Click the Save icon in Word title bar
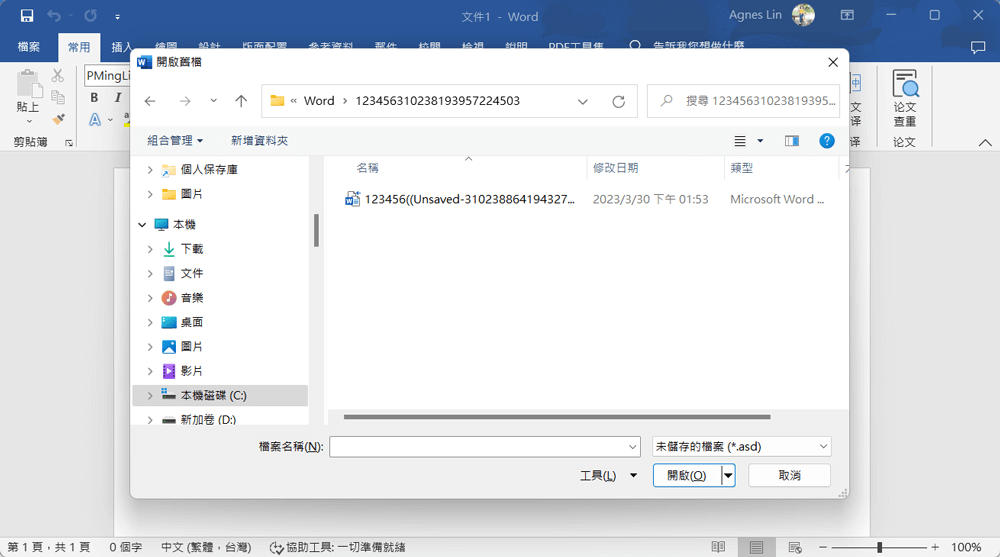 click(27, 16)
